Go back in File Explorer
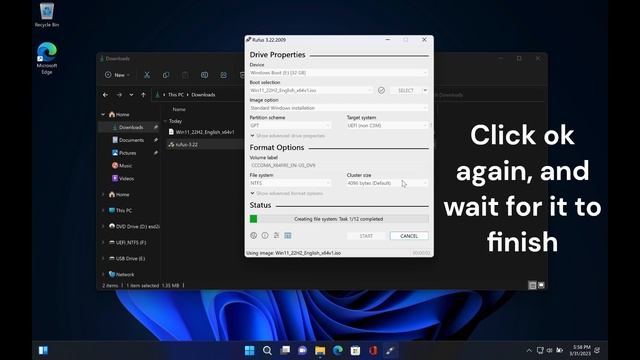640x360 pixels. pyautogui.click(x=106, y=95)
